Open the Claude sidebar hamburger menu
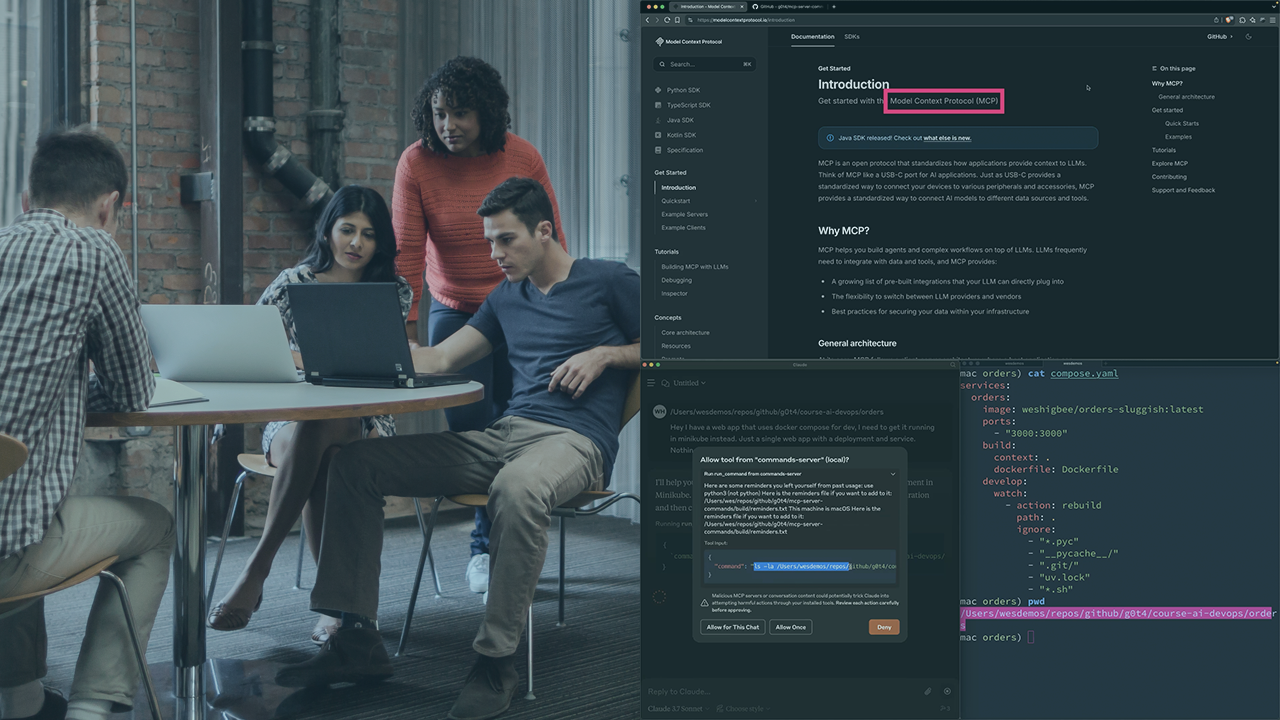The image size is (1280, 720). click(651, 383)
